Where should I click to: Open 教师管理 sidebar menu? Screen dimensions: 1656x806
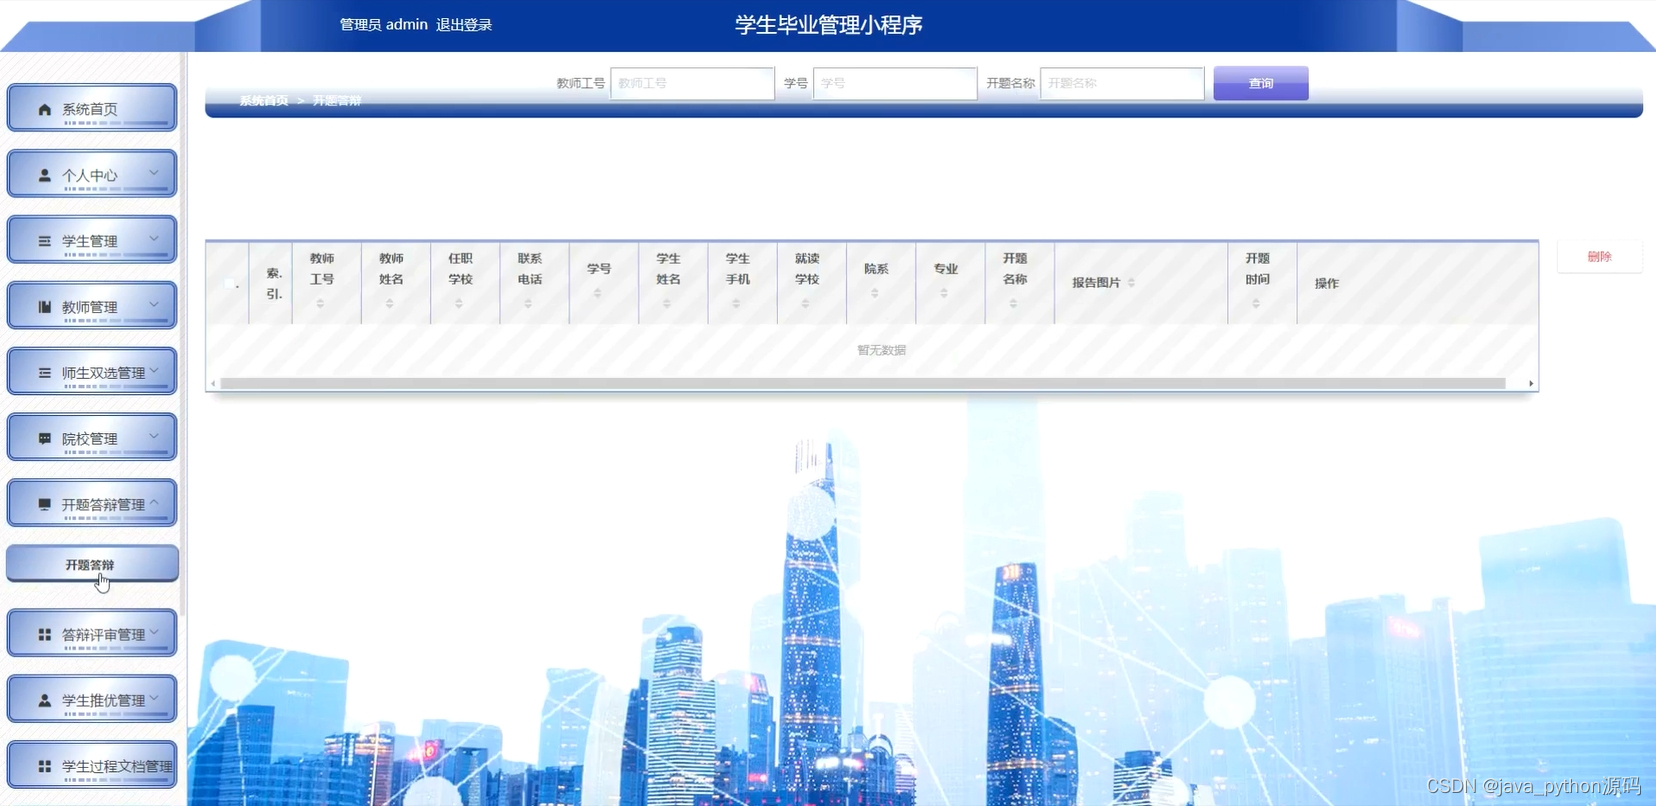[x=92, y=306]
